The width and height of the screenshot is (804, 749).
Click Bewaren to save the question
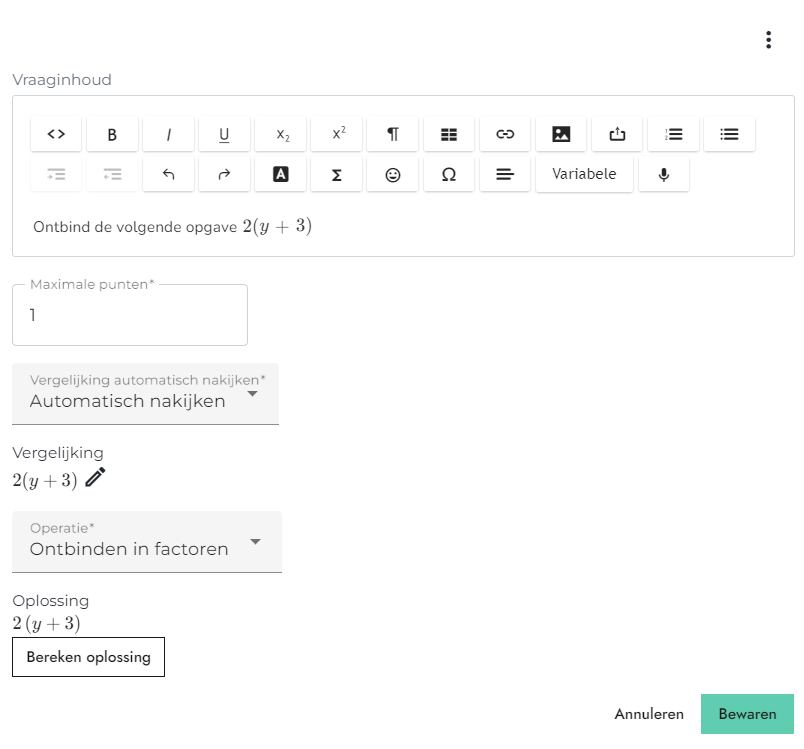tap(747, 714)
